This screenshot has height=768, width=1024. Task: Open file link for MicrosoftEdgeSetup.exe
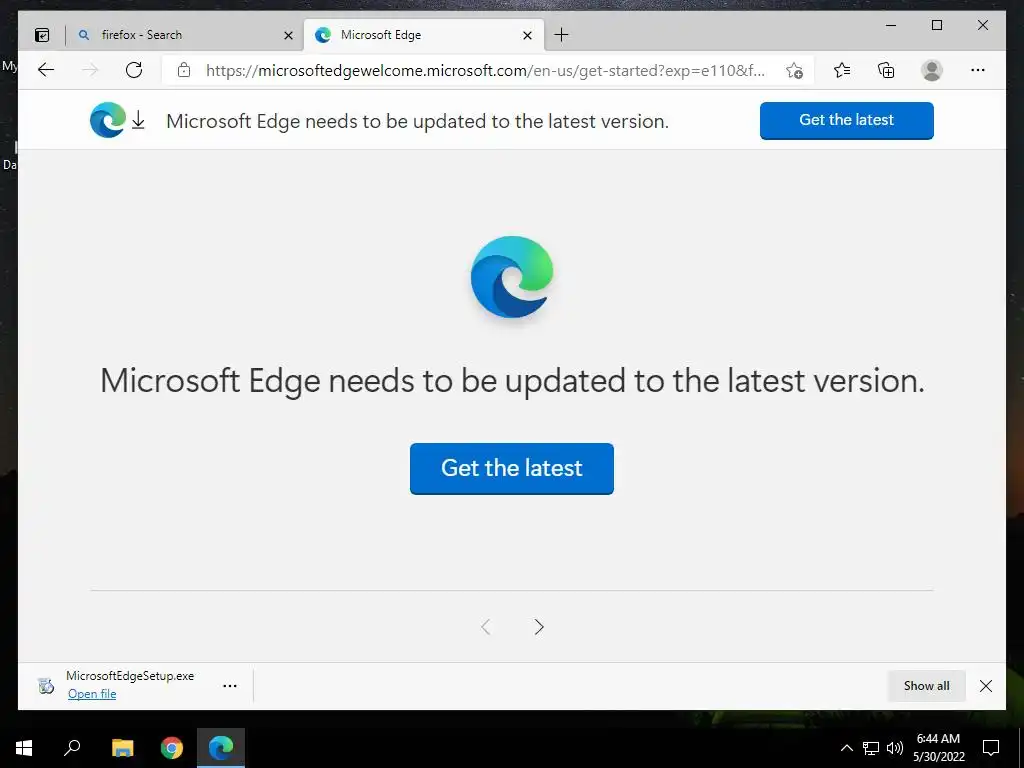click(92, 694)
